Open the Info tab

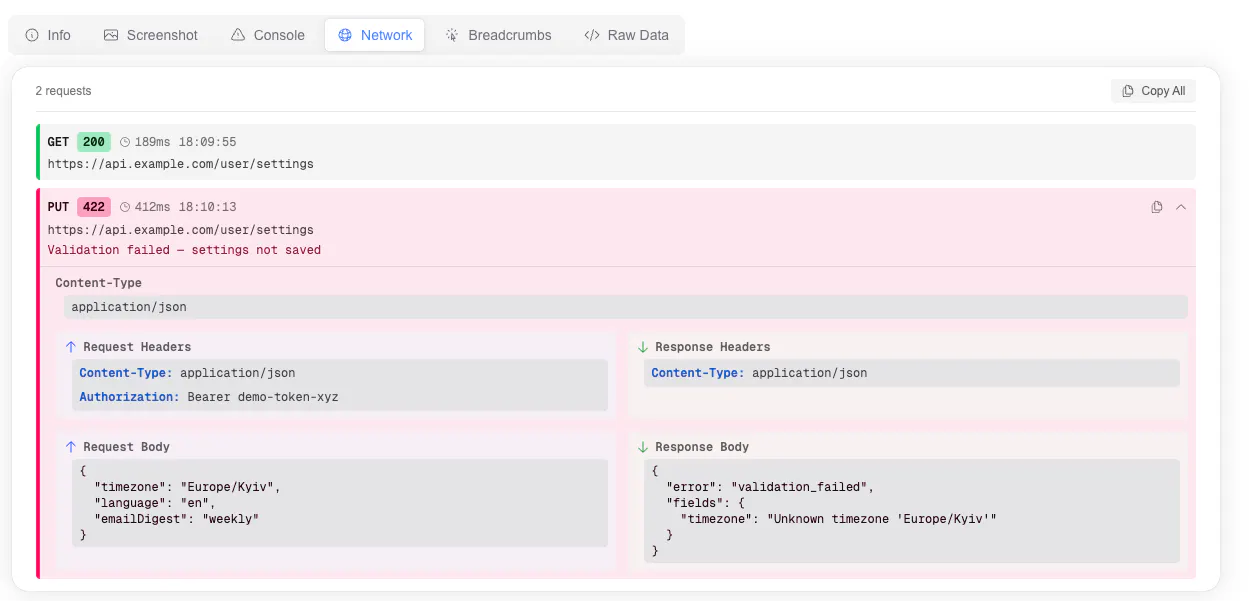[x=48, y=35]
